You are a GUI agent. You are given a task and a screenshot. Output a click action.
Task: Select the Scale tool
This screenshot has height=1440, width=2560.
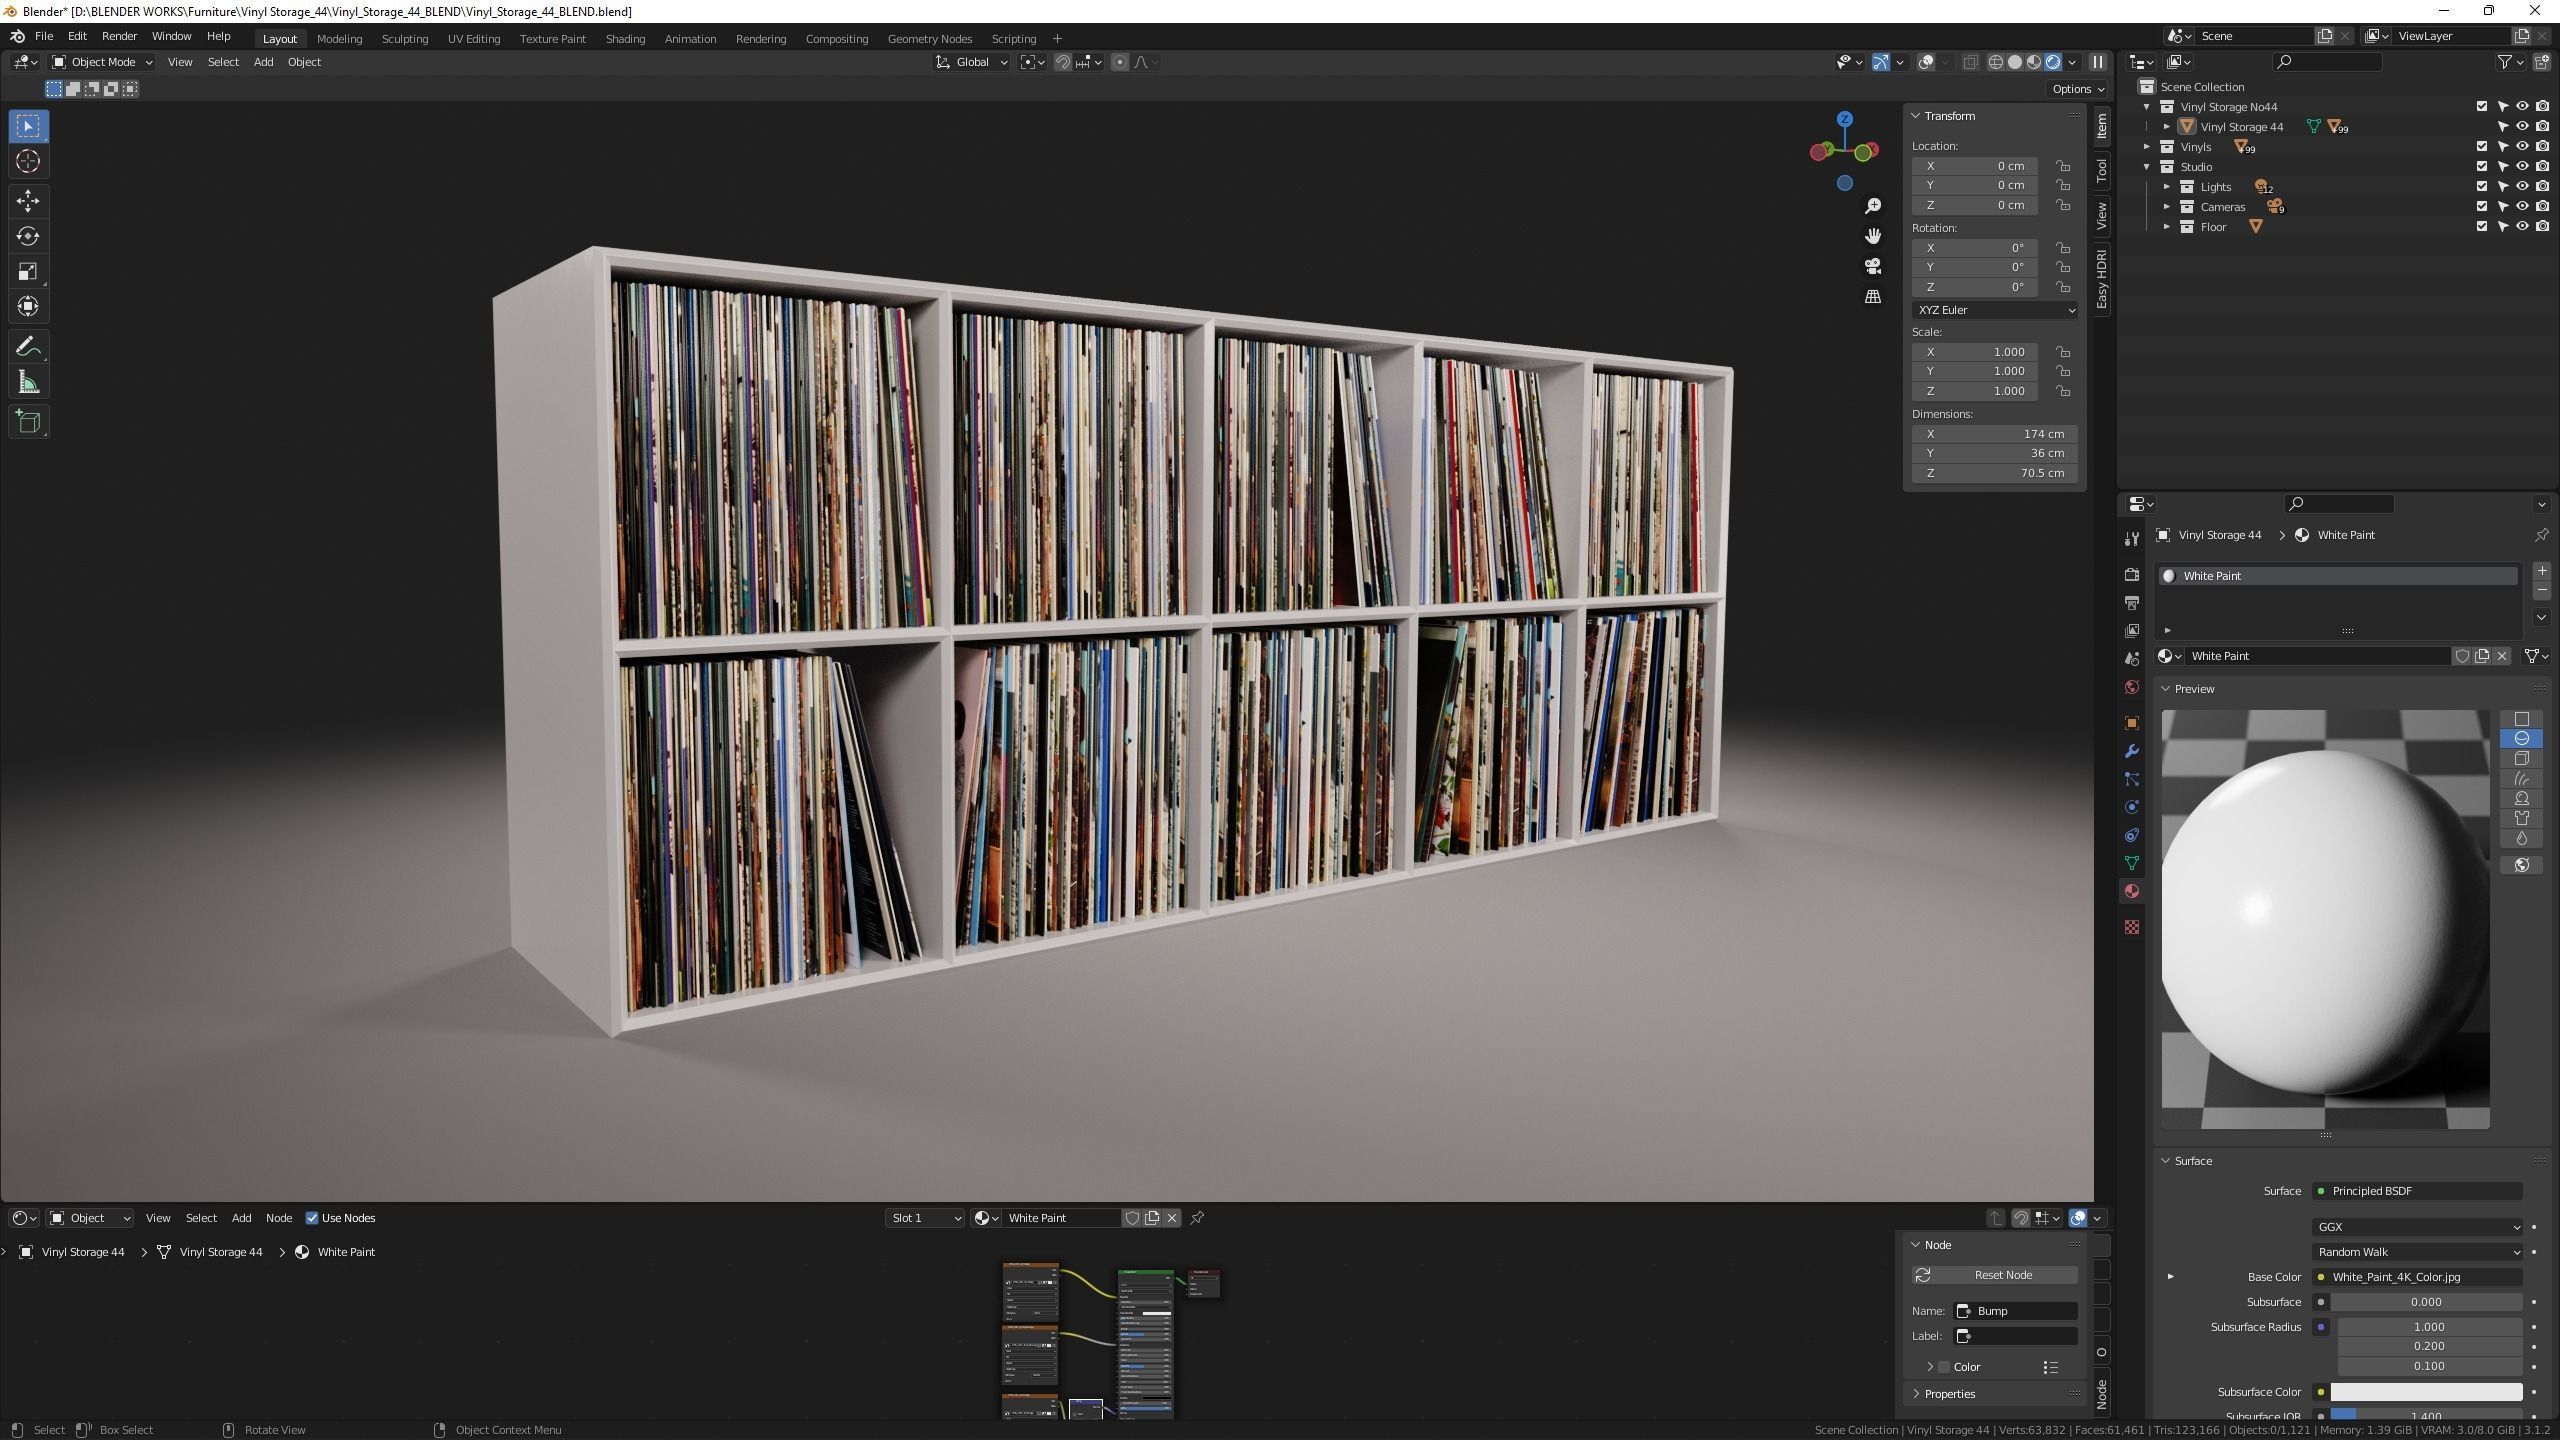[28, 271]
